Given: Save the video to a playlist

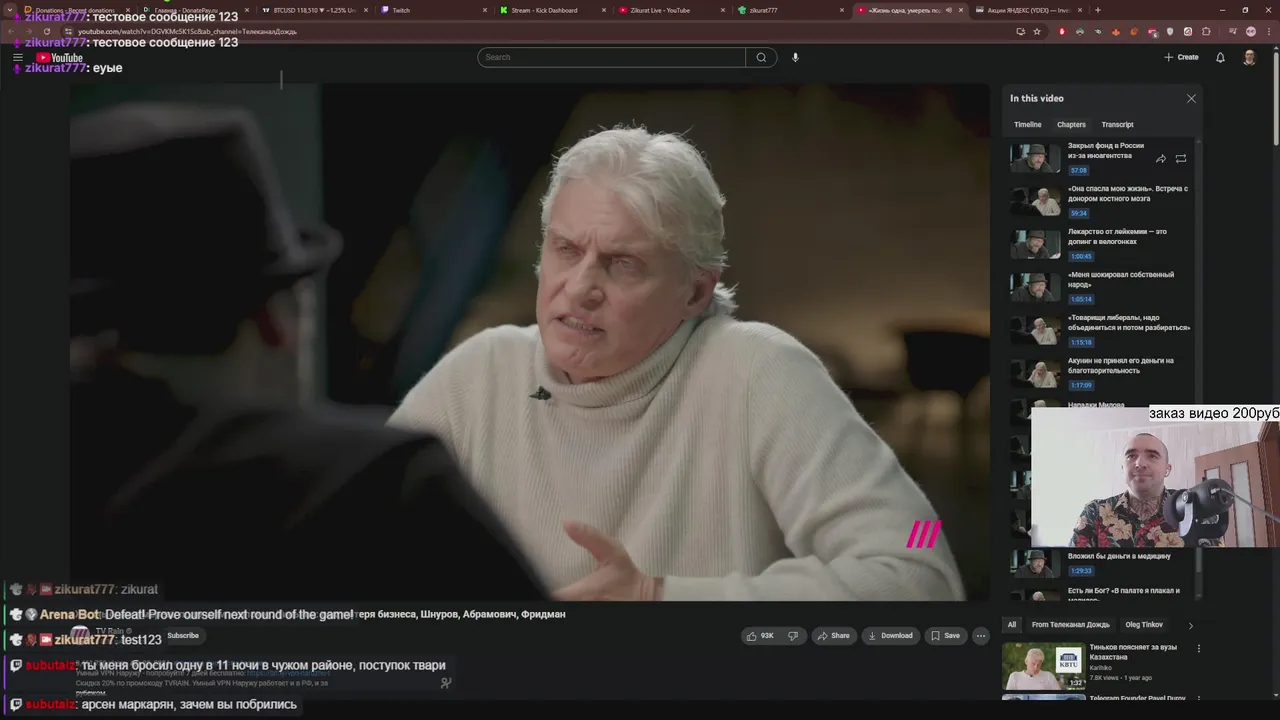Looking at the screenshot, I should (945, 636).
